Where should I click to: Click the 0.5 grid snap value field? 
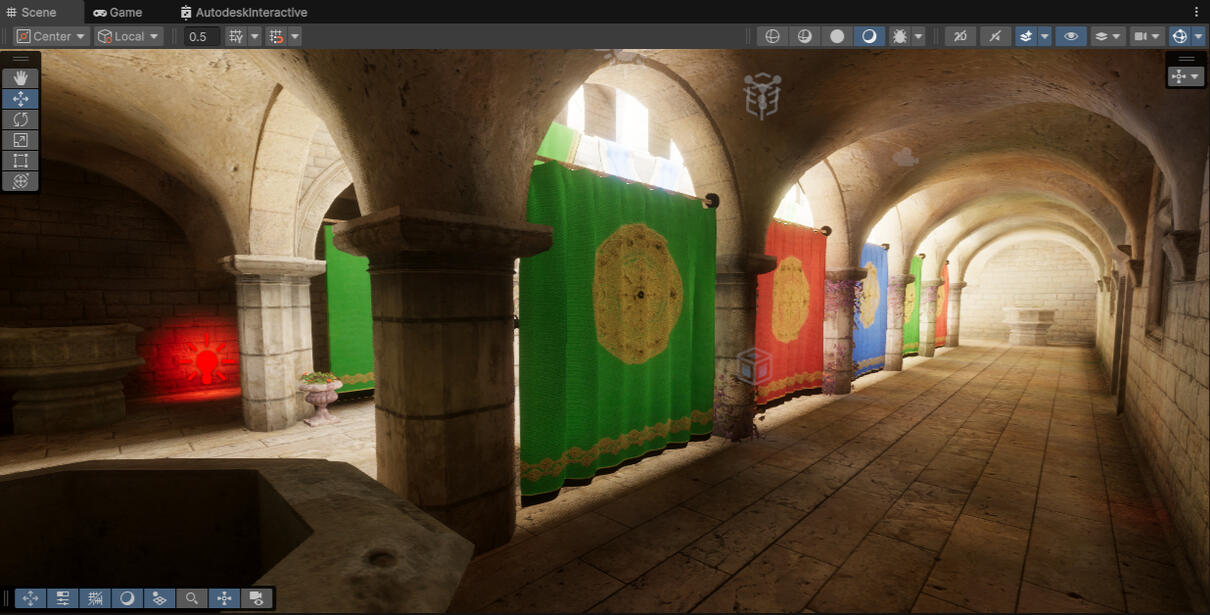[x=201, y=36]
